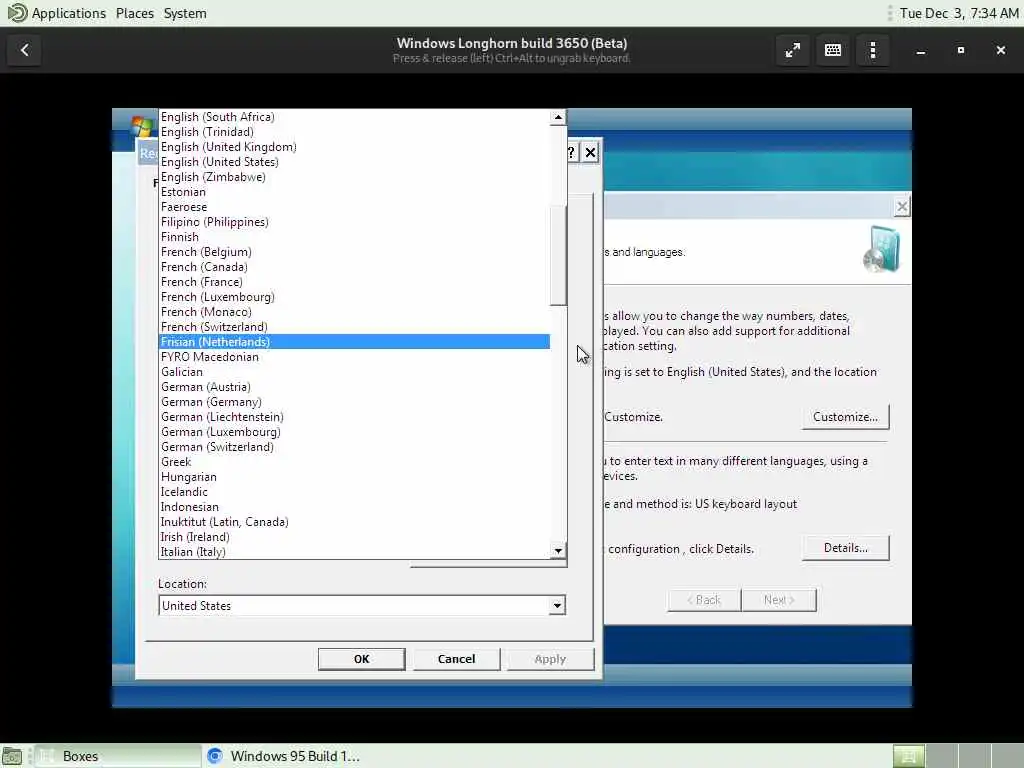This screenshot has width=1024, height=768.
Task: Click the Details... button
Action: click(845, 548)
